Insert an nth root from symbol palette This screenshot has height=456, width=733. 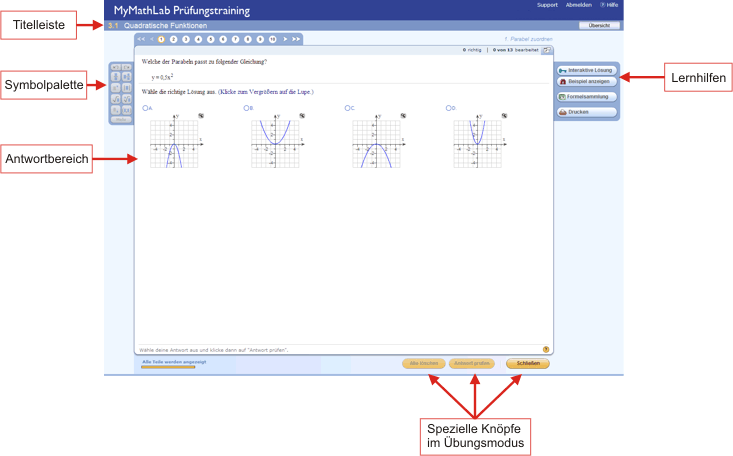click(x=127, y=99)
